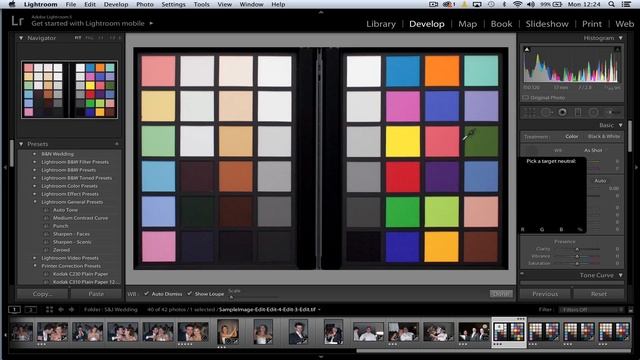The image size is (640, 360).
Task: Adjust the Vibrance slider
Action: 577,256
